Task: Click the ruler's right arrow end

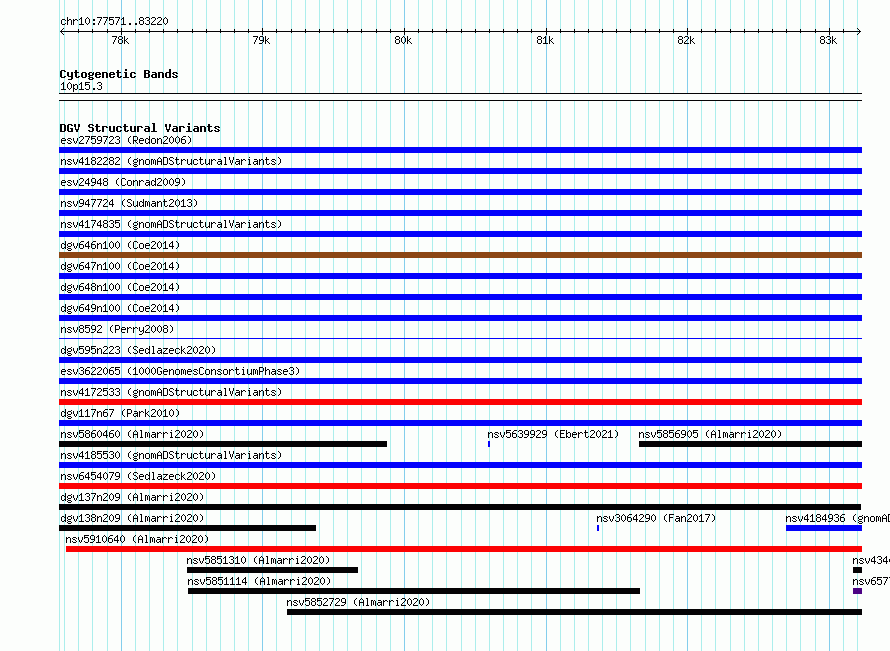Action: tap(859, 31)
